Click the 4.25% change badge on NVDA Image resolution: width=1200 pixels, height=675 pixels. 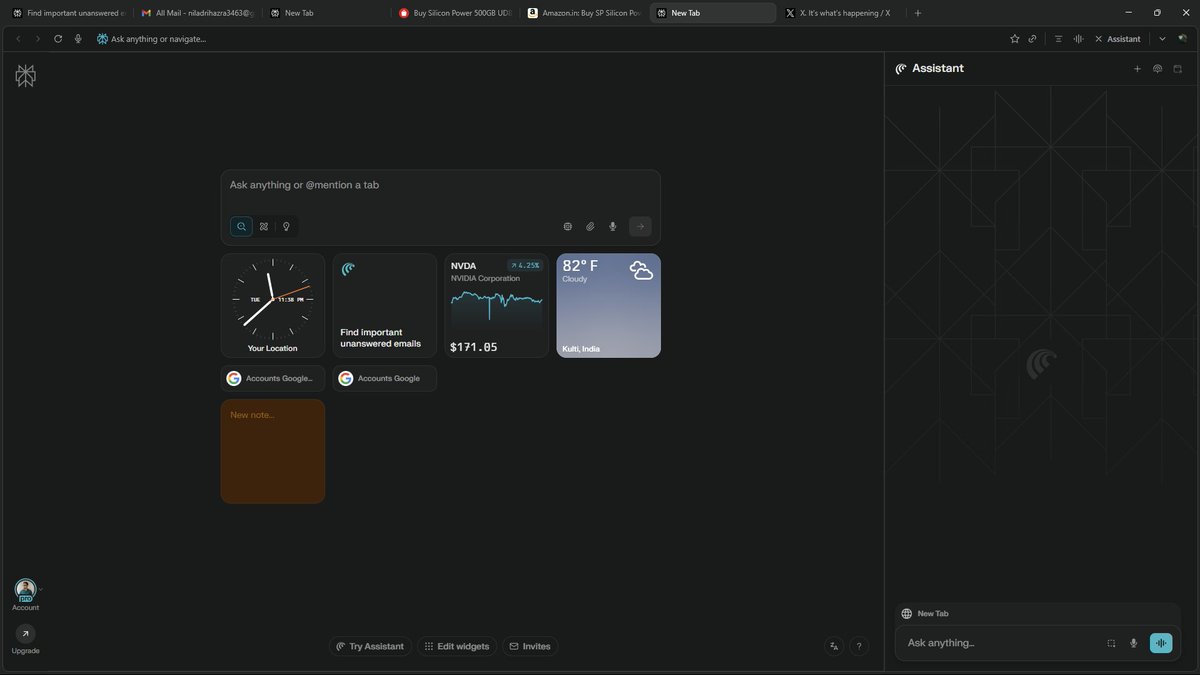[x=525, y=266]
